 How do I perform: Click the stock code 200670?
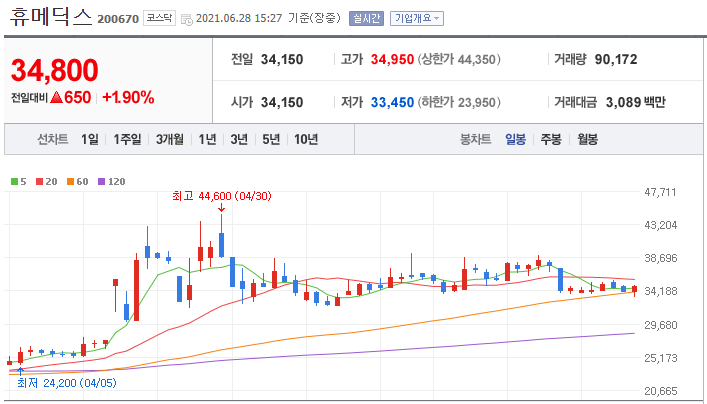click(118, 20)
